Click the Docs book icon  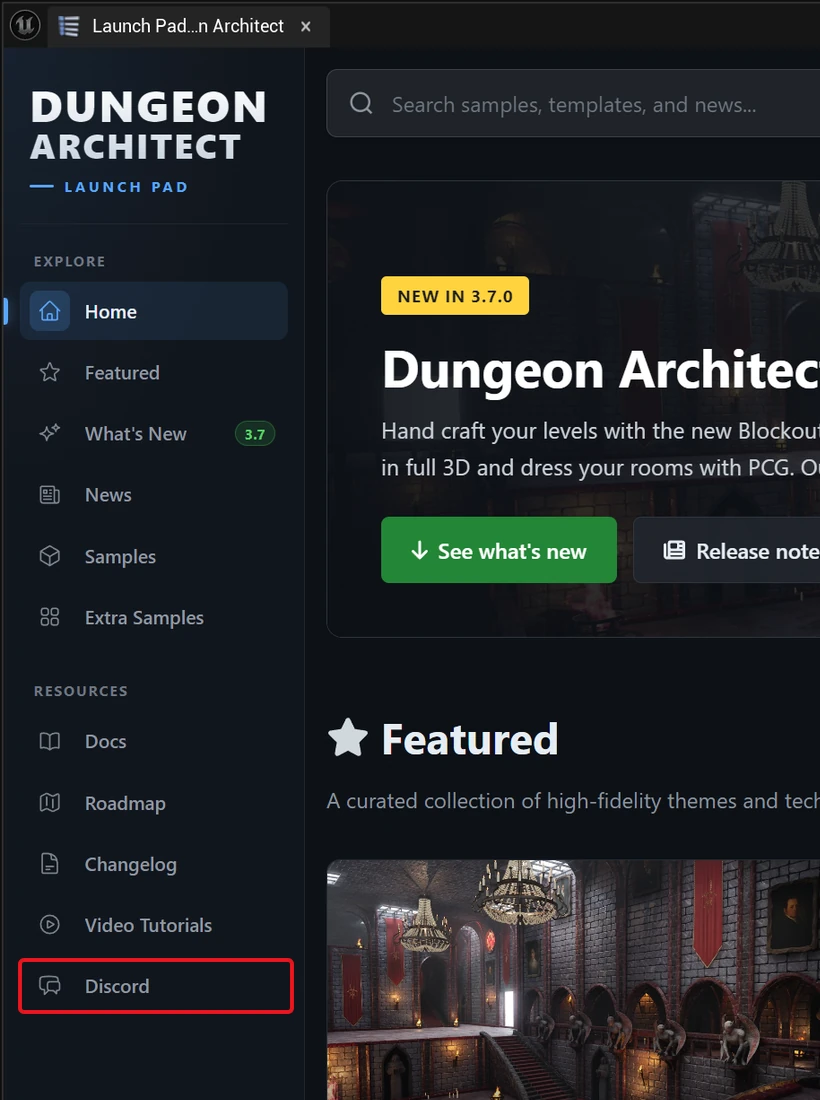tap(50, 742)
